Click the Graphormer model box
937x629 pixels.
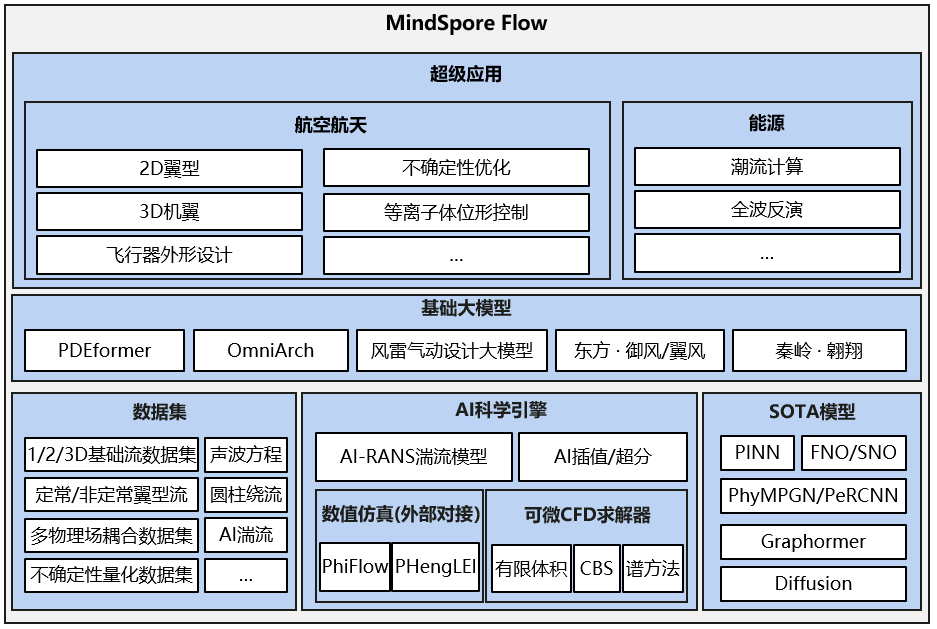813,541
